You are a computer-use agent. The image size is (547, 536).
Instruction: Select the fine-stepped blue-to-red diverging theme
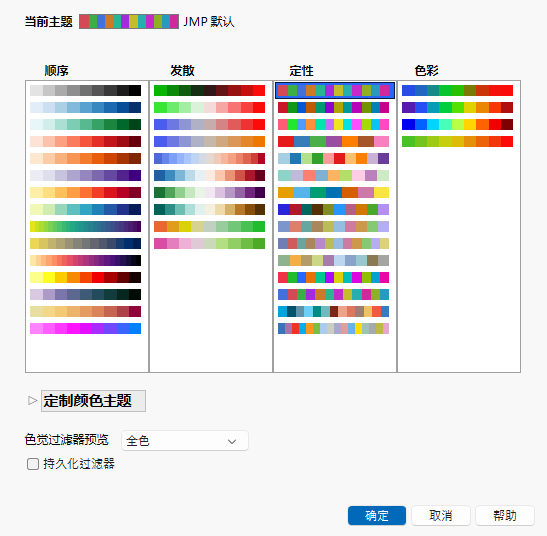click(x=209, y=158)
